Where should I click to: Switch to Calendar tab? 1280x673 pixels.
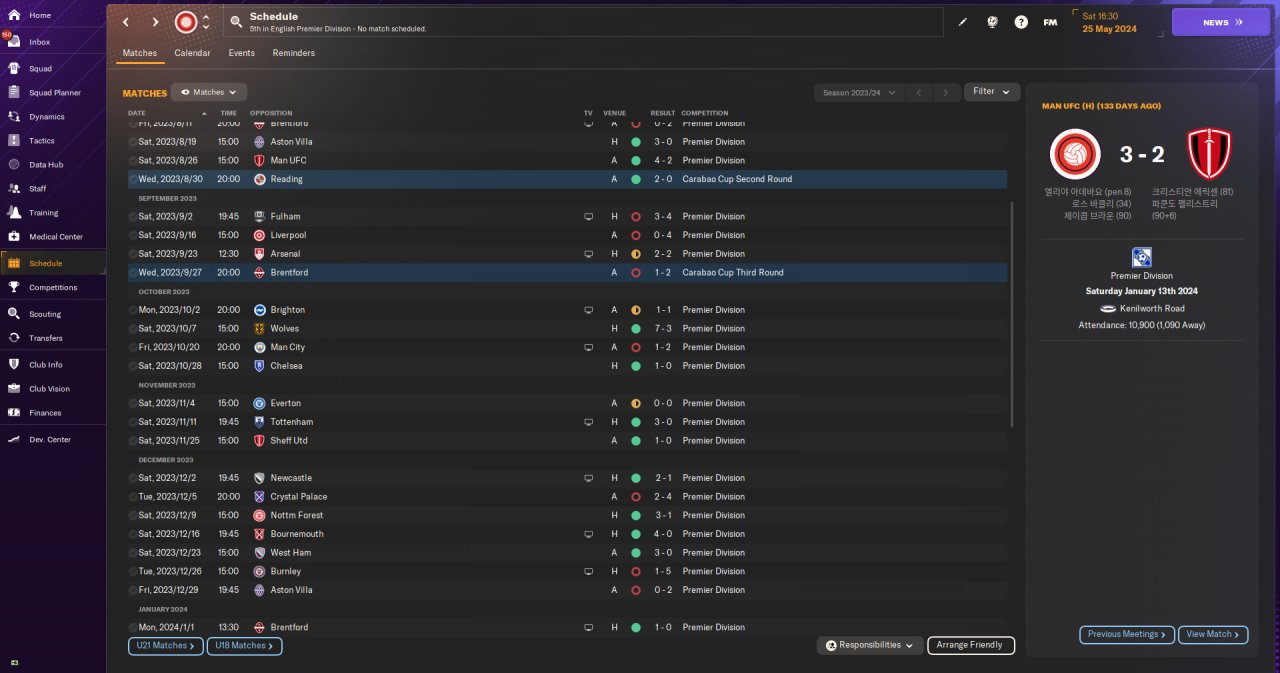click(192, 53)
